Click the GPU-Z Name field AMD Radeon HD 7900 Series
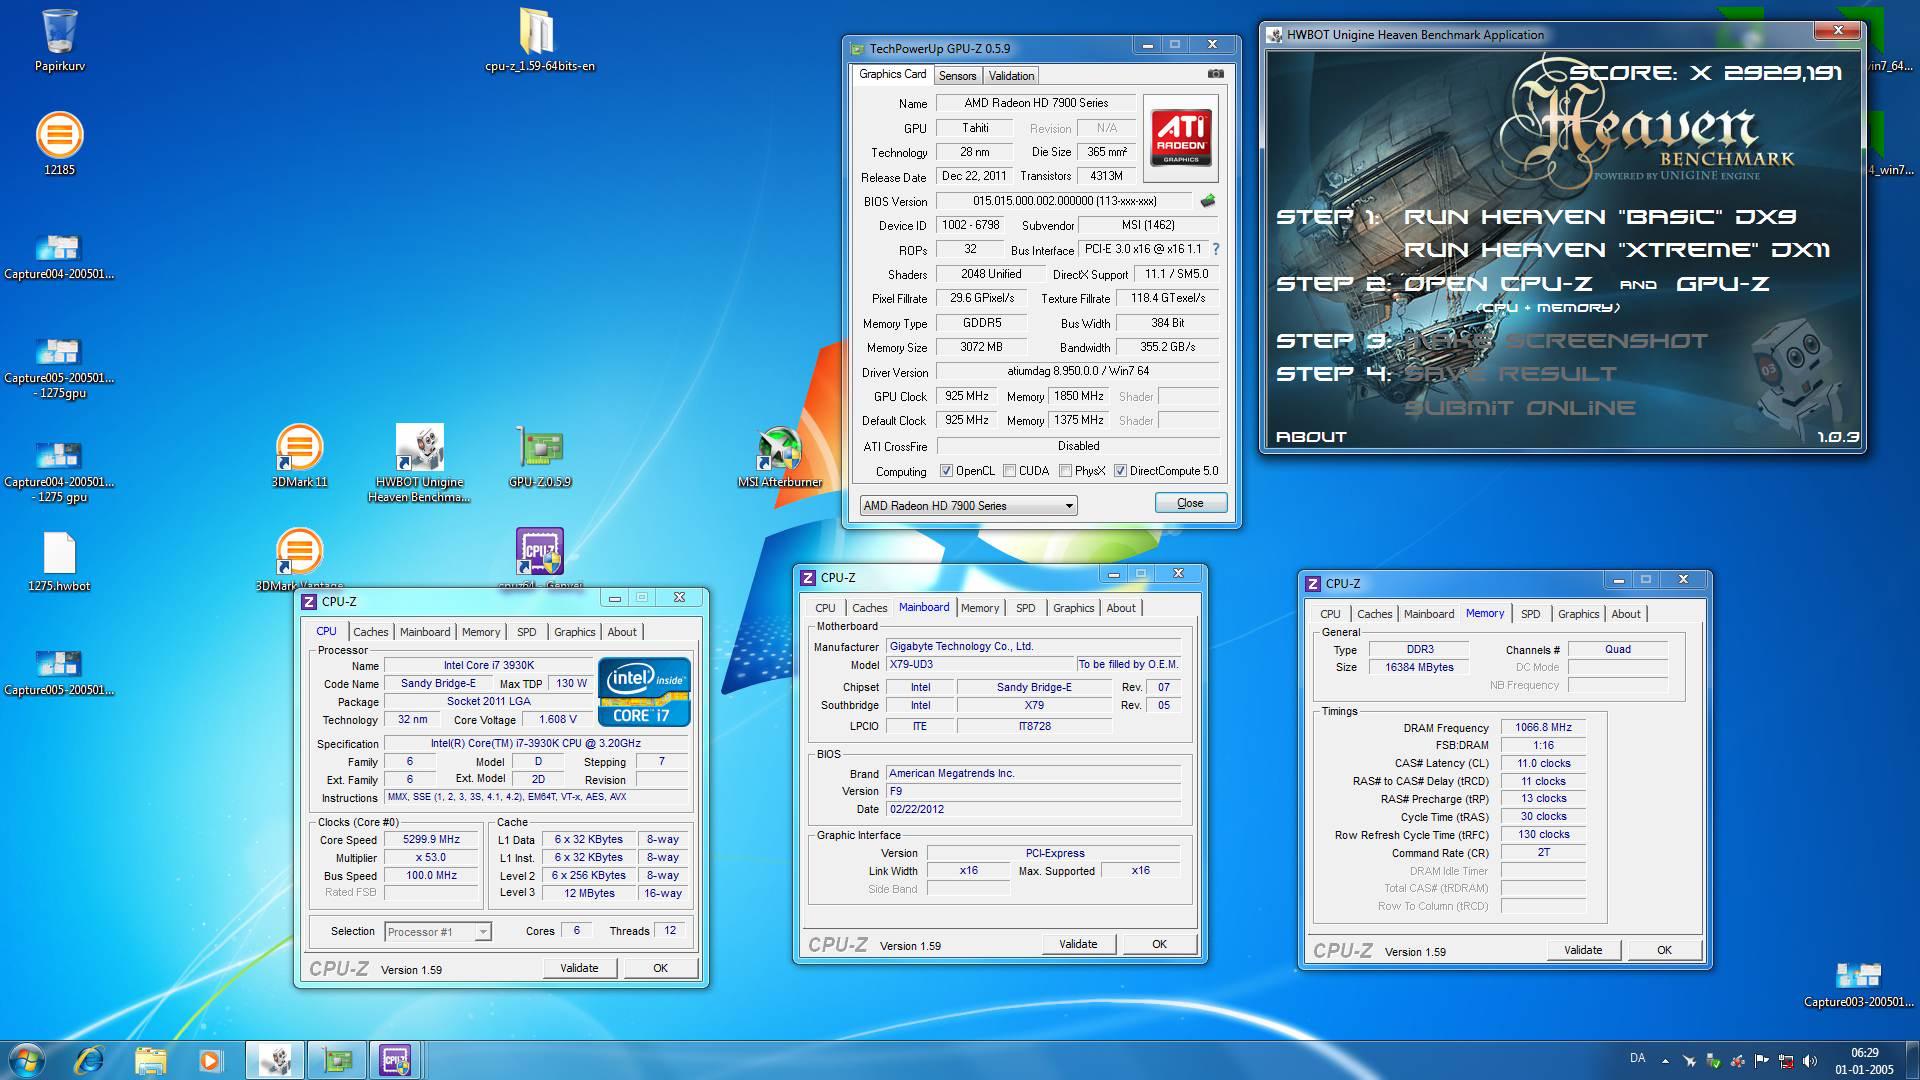This screenshot has width=1920, height=1080. (1035, 103)
